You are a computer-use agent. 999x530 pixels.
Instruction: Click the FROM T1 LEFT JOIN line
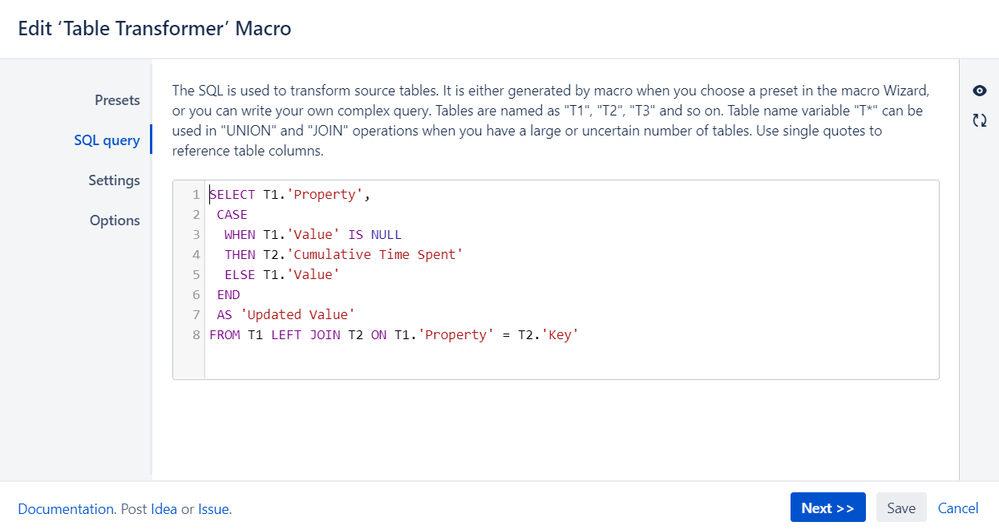tap(394, 335)
